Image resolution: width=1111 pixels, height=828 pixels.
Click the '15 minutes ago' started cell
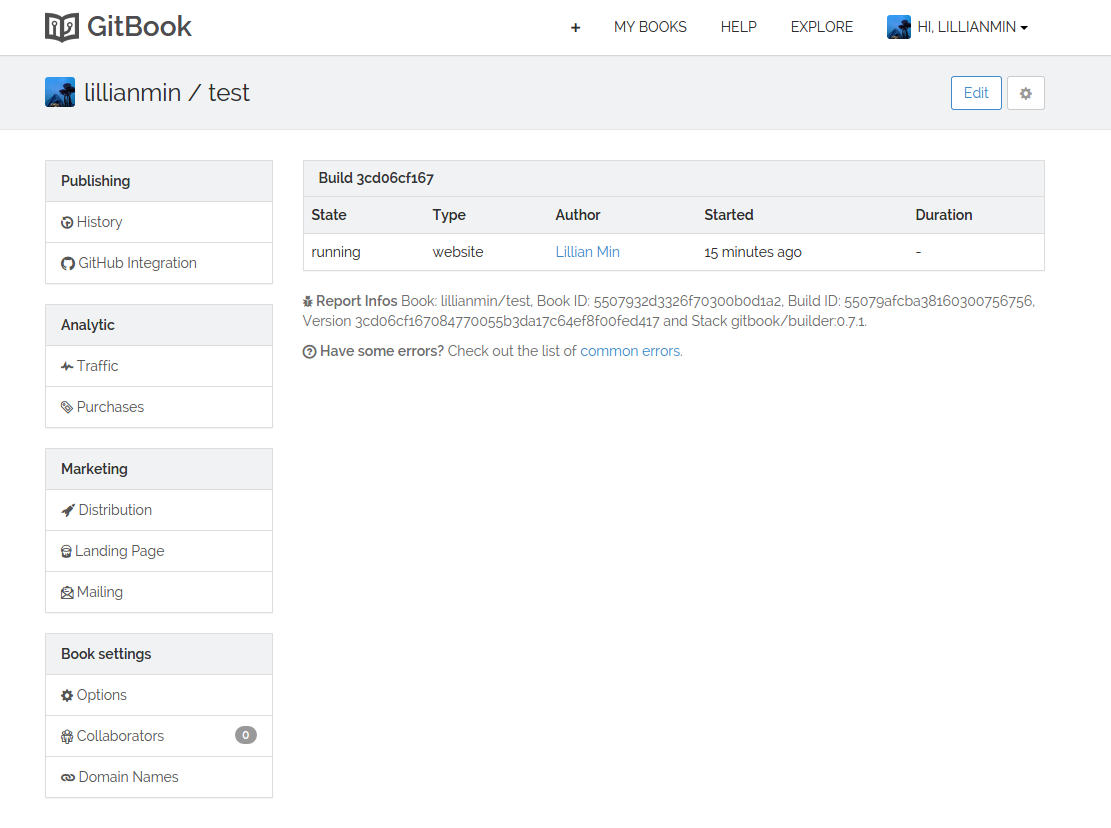(752, 252)
